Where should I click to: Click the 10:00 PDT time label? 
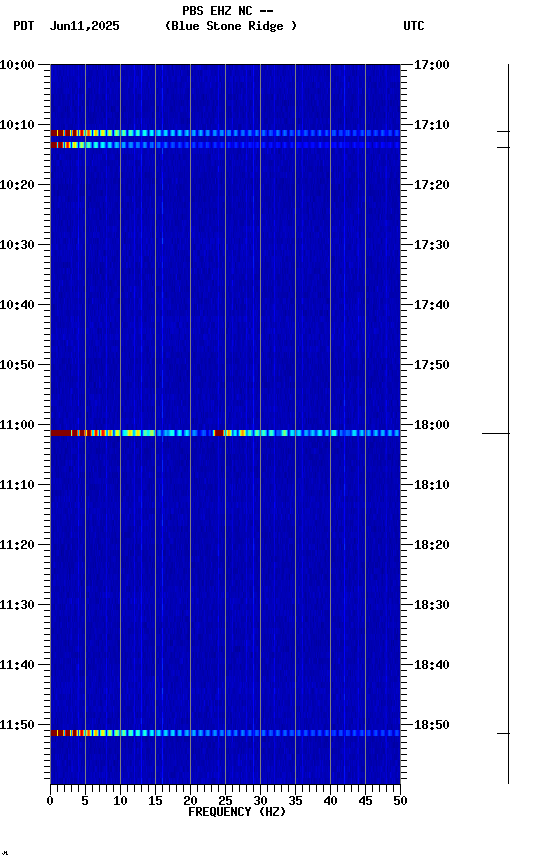pyautogui.click(x=17, y=65)
